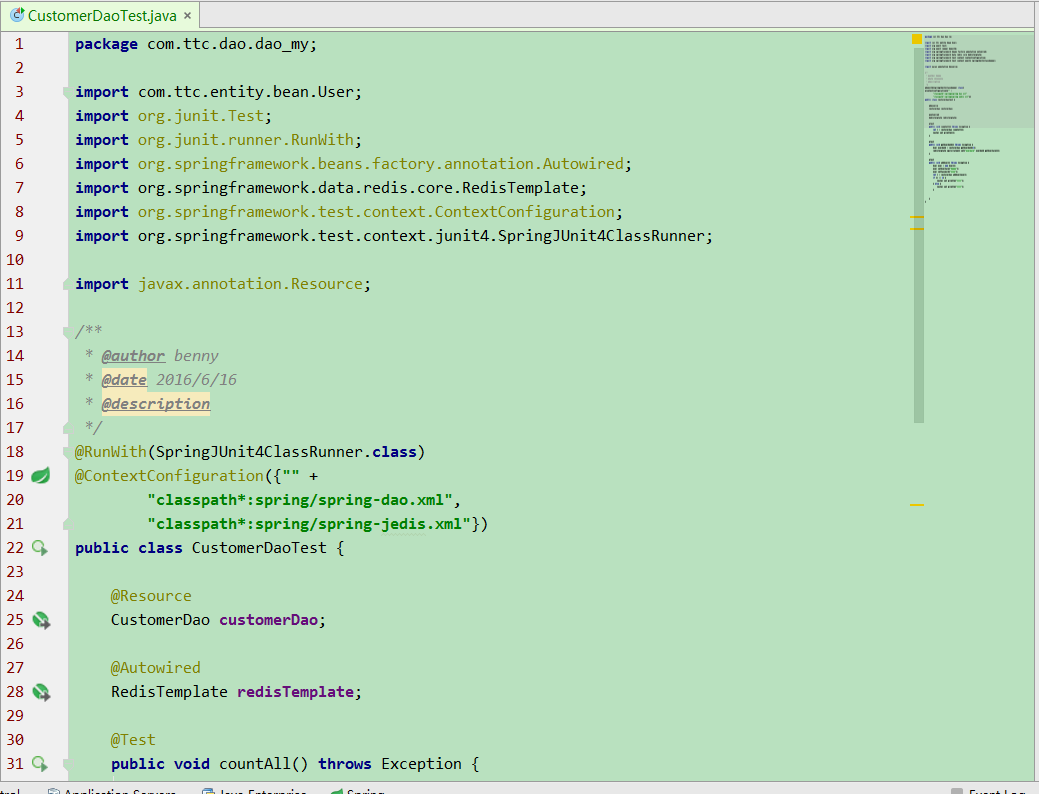Select the CustomerDaoTest.java editor tab

click(100, 15)
